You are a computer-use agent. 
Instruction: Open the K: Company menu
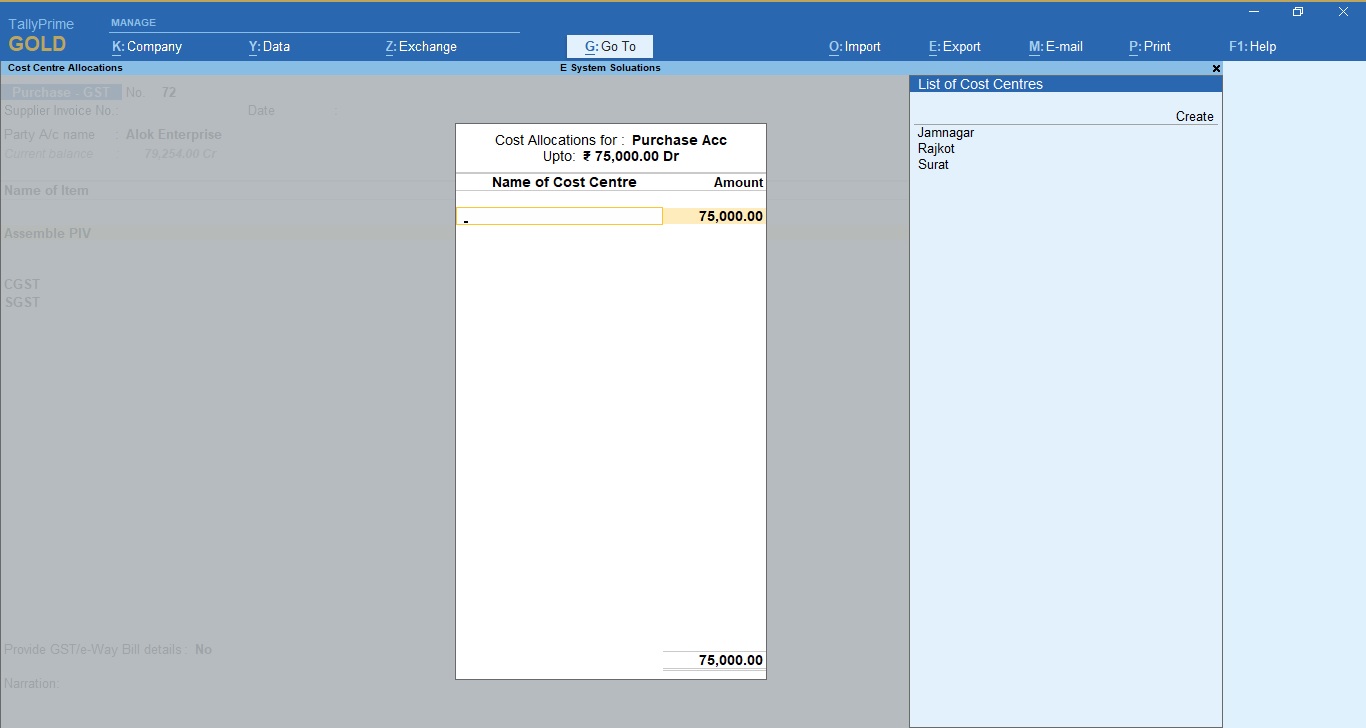coord(147,46)
